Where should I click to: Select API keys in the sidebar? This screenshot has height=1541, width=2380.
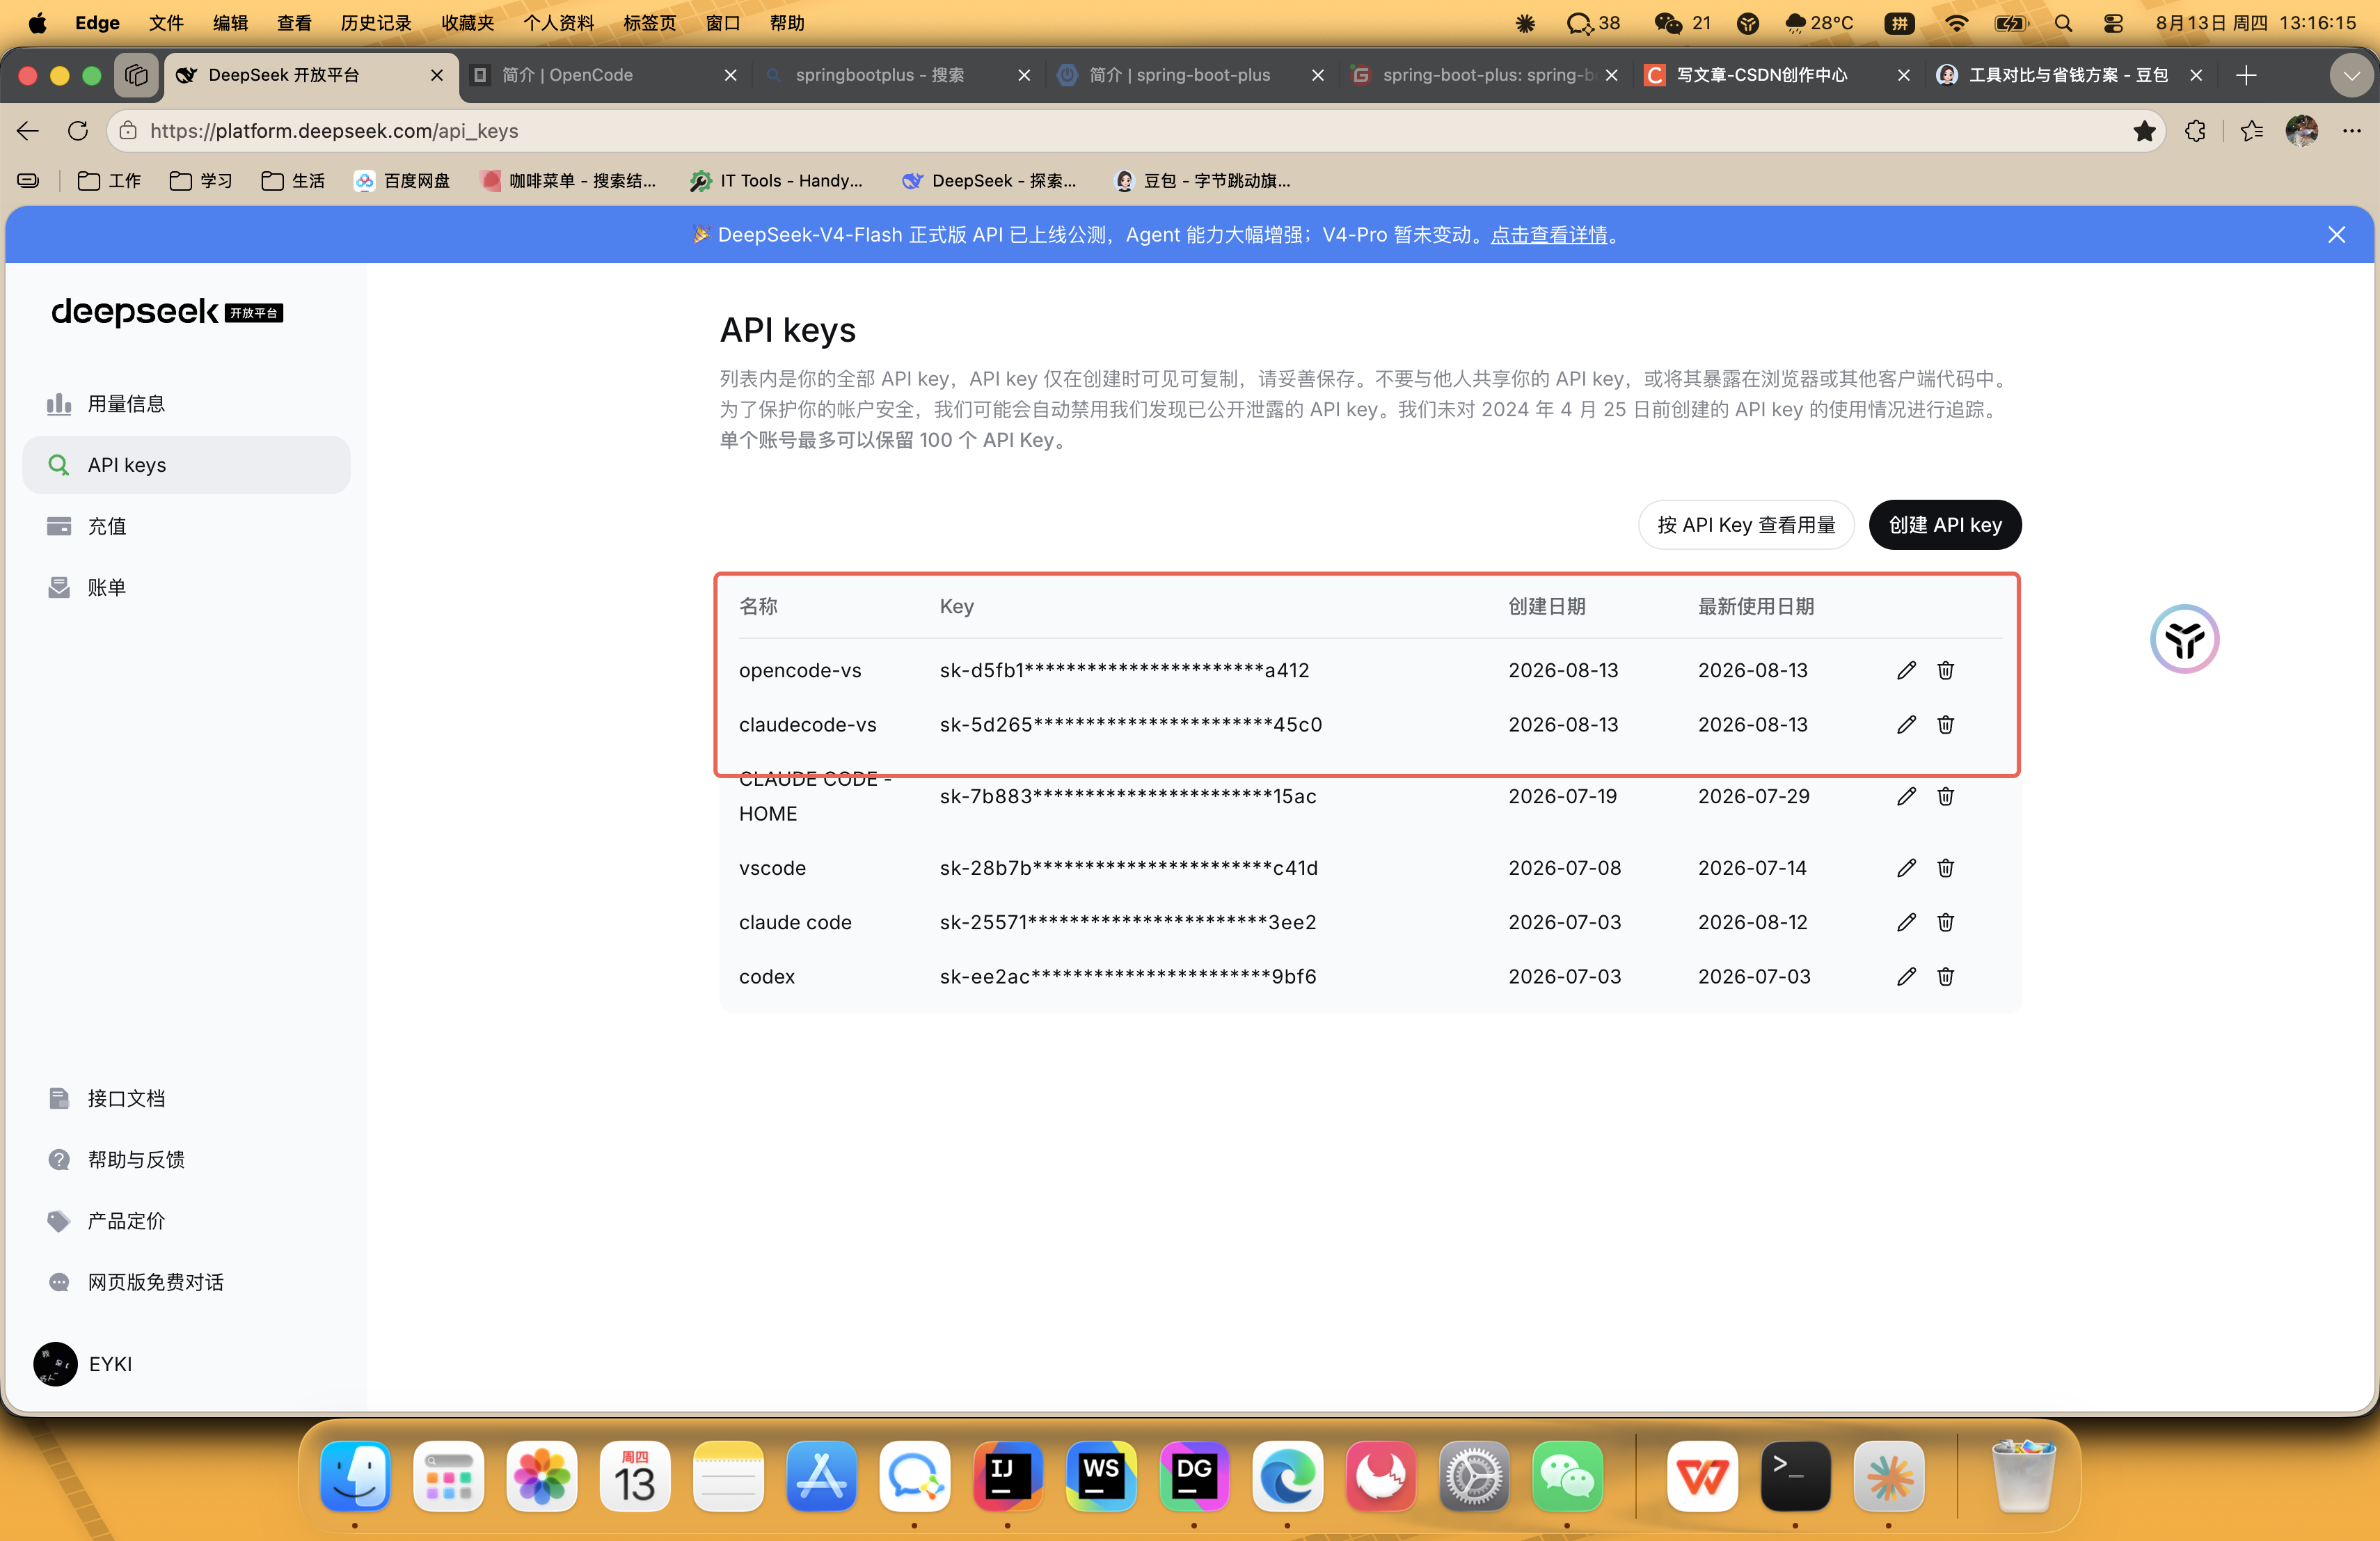click(186, 465)
